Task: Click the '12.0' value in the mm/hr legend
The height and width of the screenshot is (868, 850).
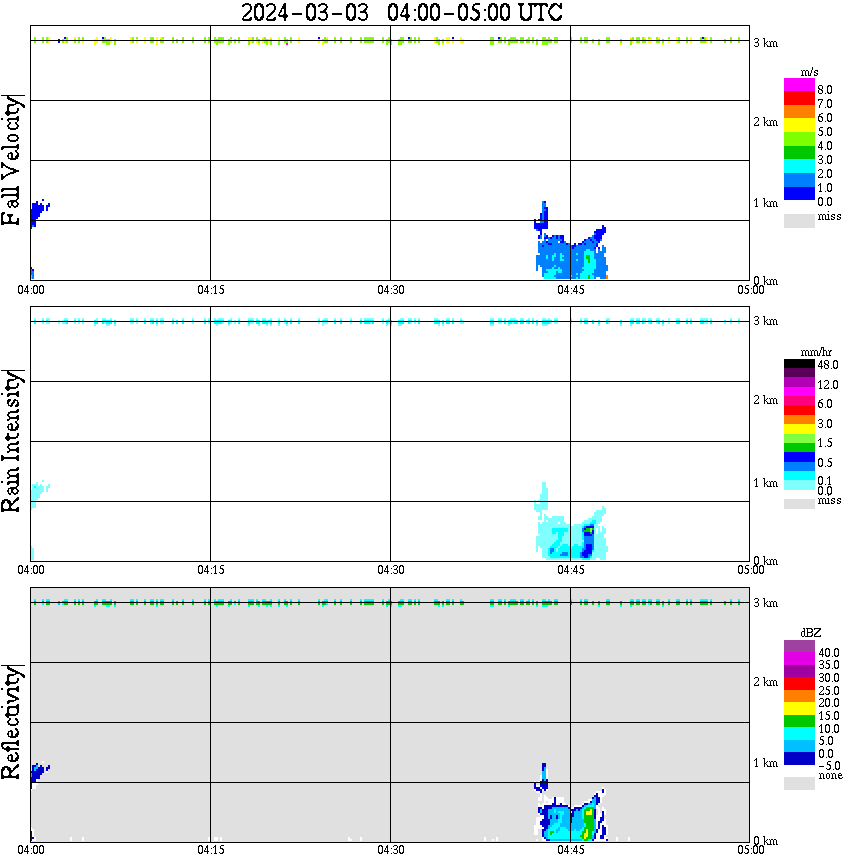Action: (x=828, y=385)
